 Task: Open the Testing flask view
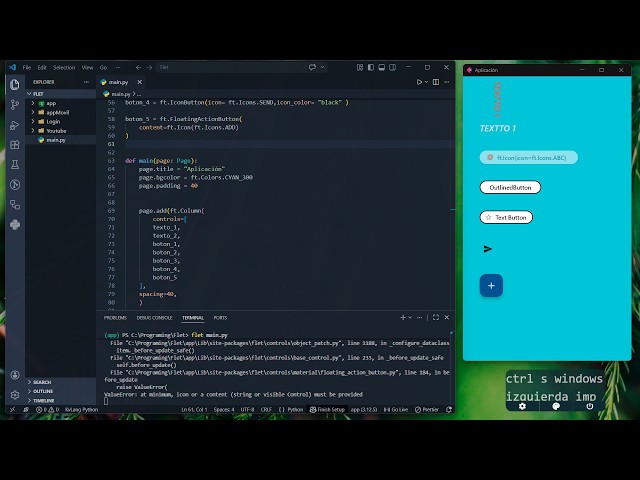[x=15, y=164]
